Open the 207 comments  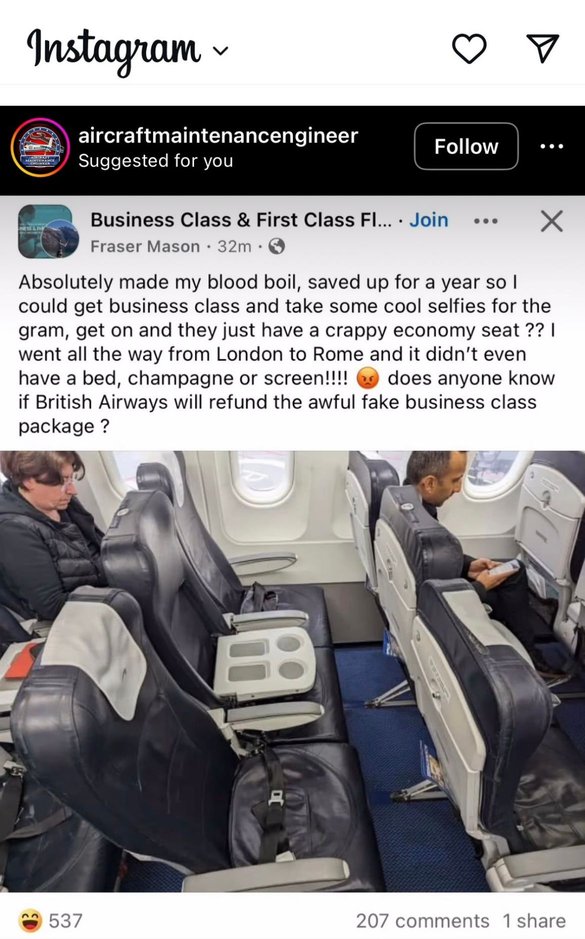point(422,920)
